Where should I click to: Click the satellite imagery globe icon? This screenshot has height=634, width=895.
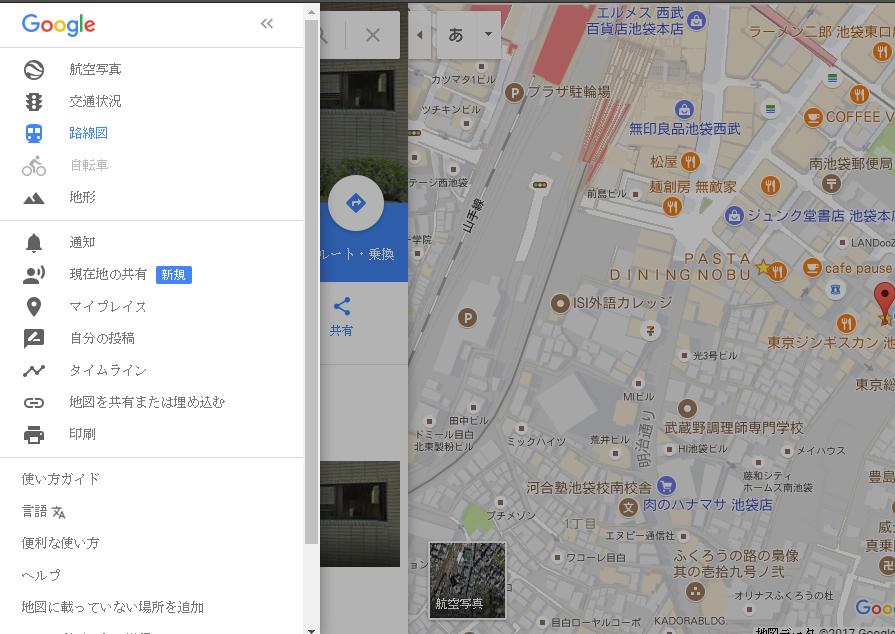[x=34, y=70]
